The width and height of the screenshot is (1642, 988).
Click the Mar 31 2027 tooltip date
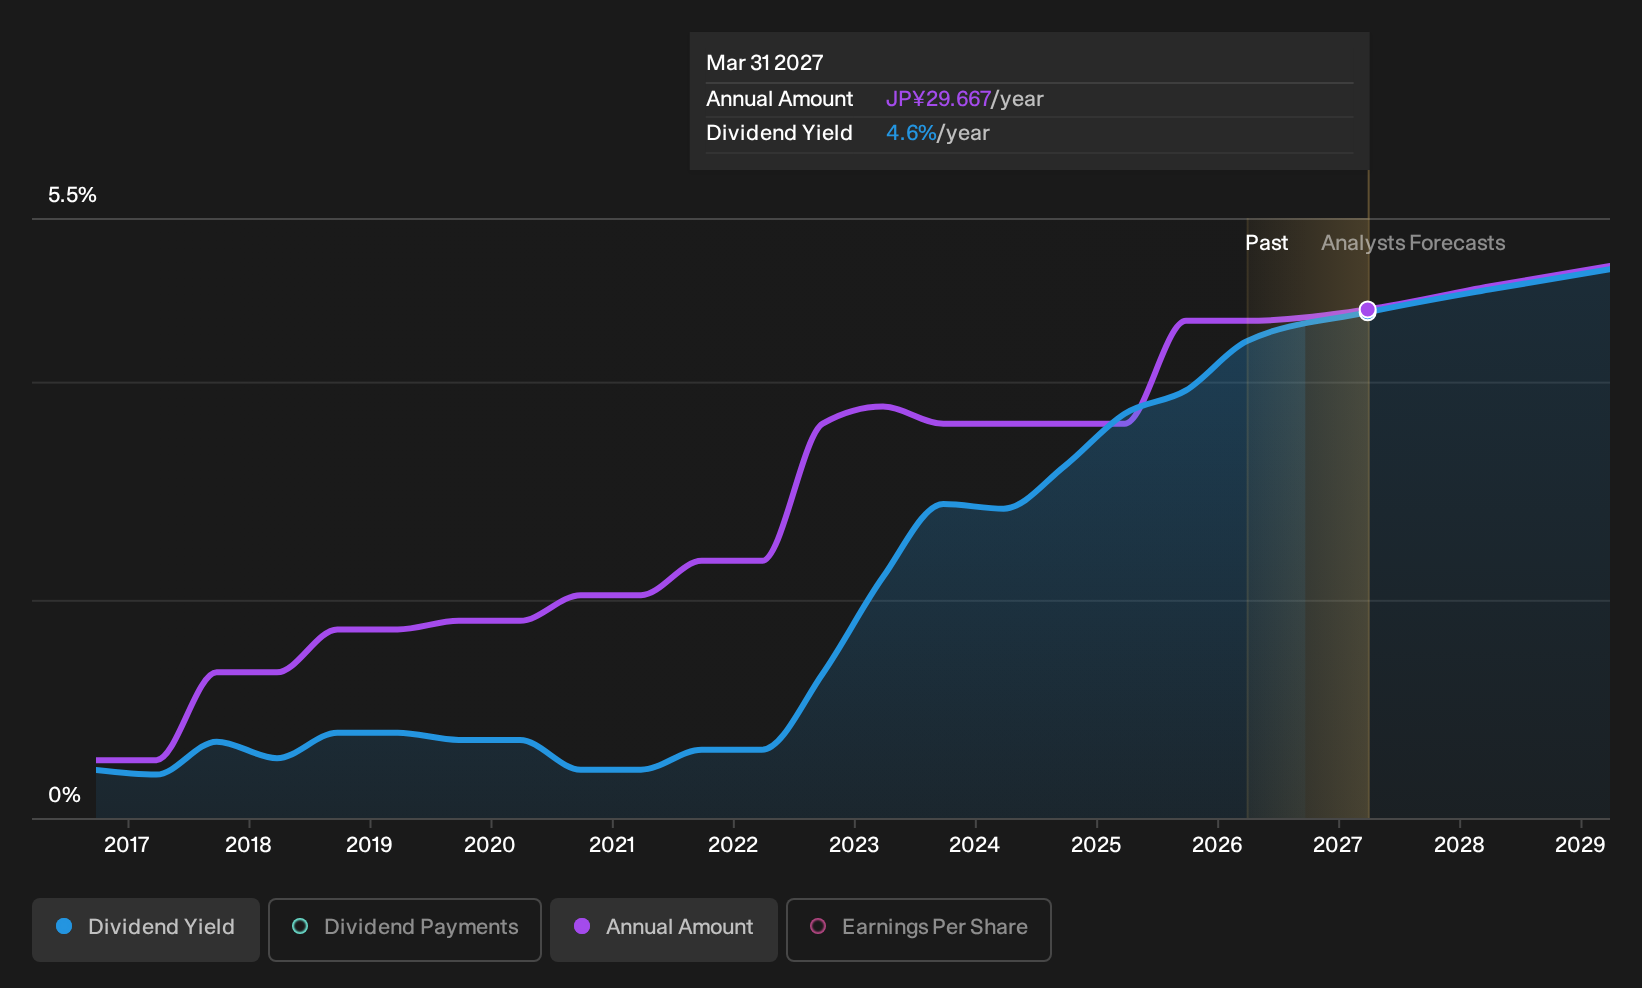[x=765, y=63]
